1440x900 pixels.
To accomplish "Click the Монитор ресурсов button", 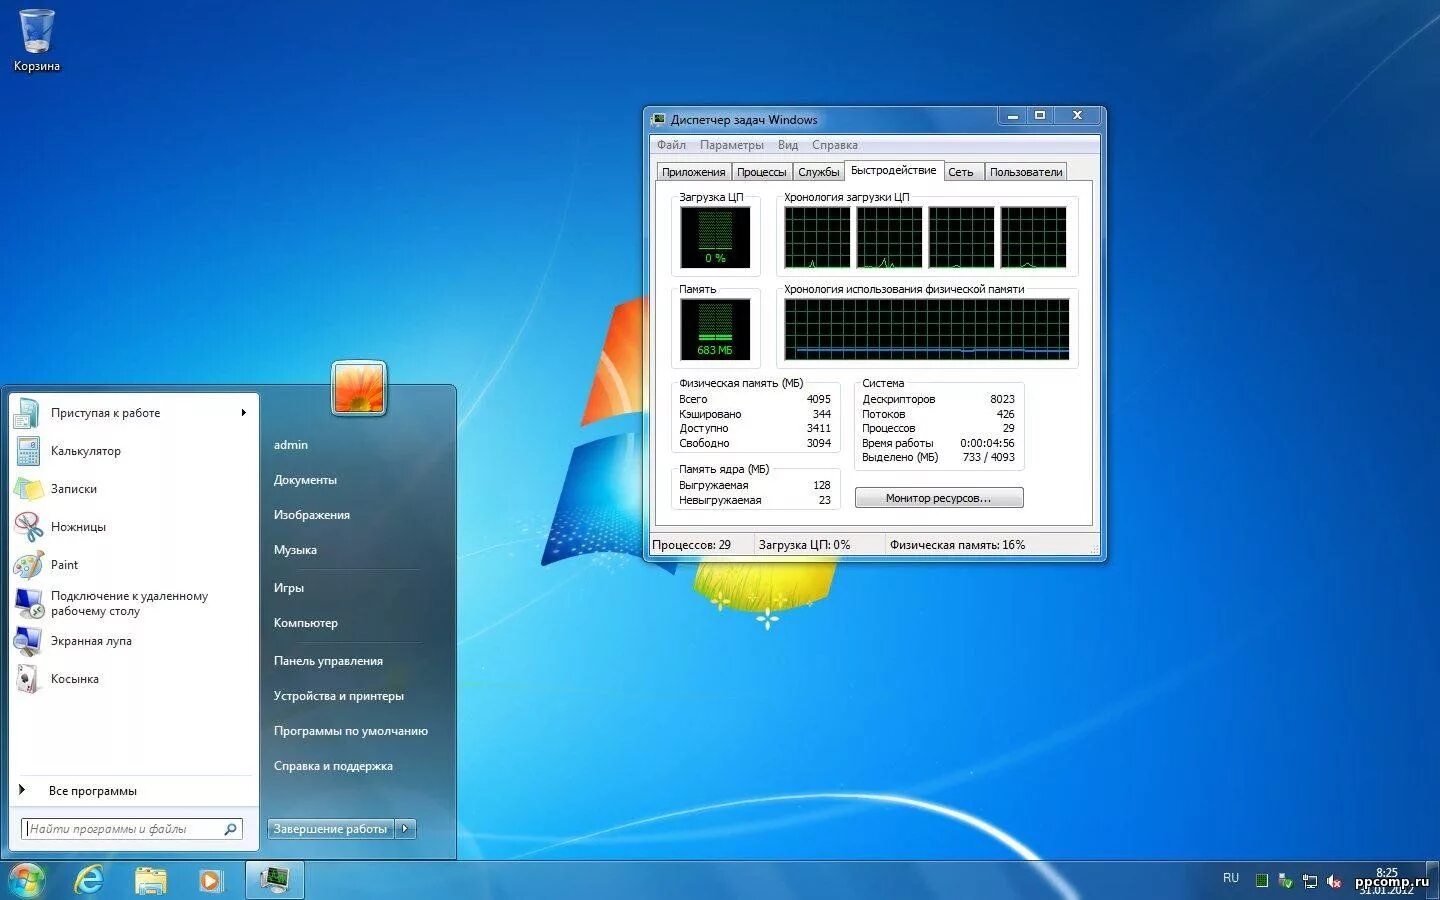I will click(938, 497).
